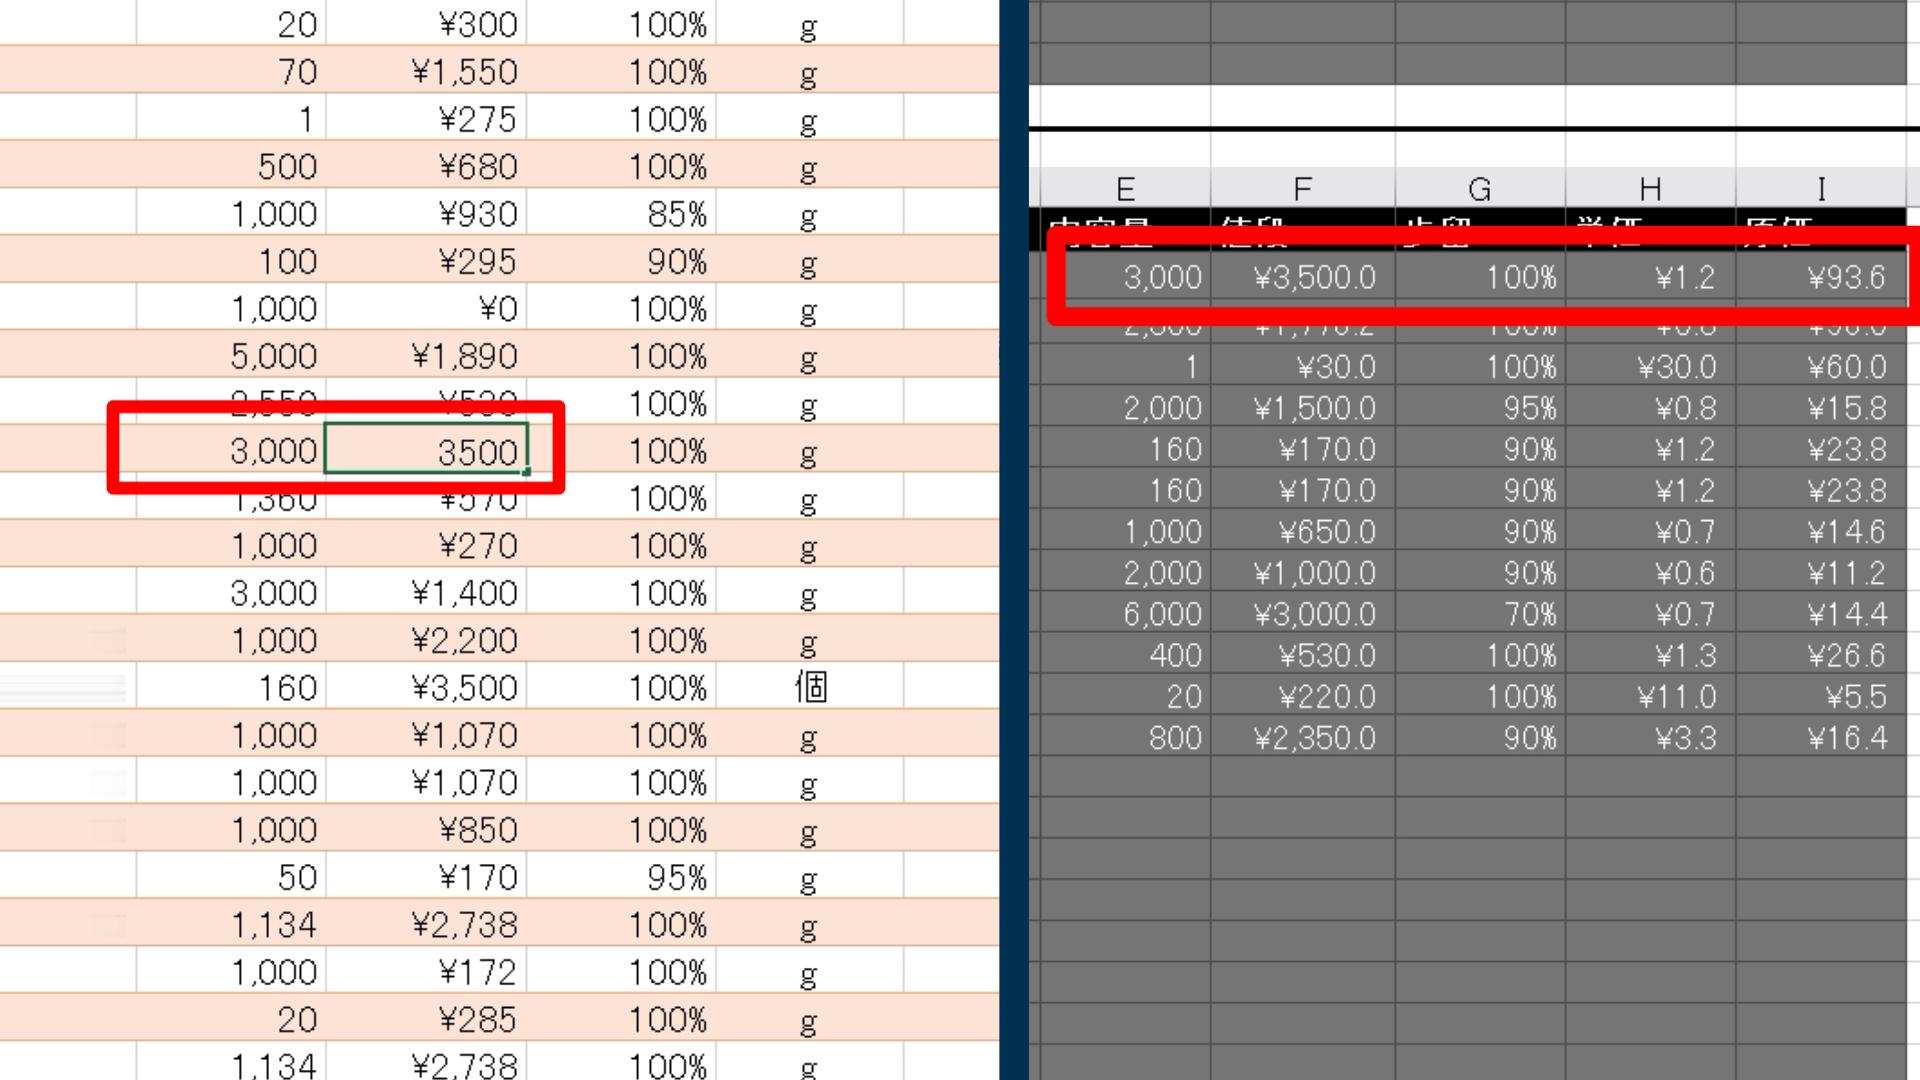Image resolution: width=1920 pixels, height=1080 pixels.
Task: Select the ¥60.0 cell in column I
Action: coord(1820,367)
